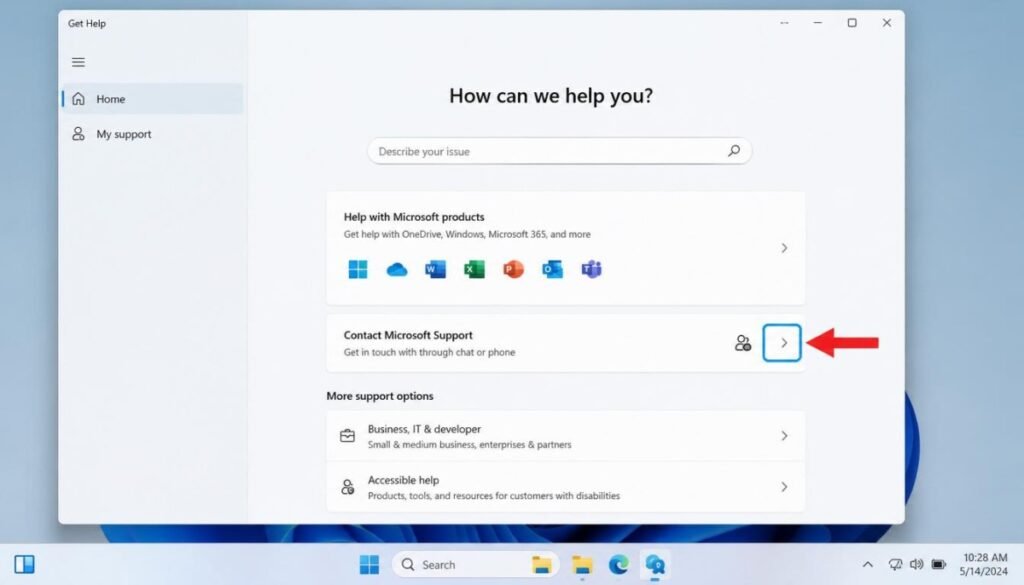The image size is (1024, 585).
Task: Click More support options heading
Action: pyautogui.click(x=379, y=396)
